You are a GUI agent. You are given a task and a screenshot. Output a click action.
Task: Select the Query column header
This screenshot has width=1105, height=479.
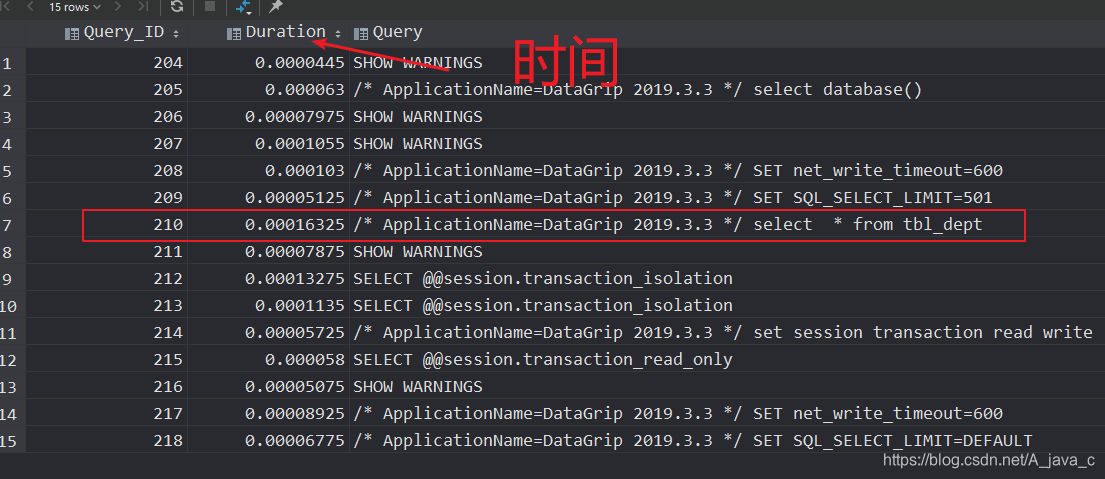388,32
